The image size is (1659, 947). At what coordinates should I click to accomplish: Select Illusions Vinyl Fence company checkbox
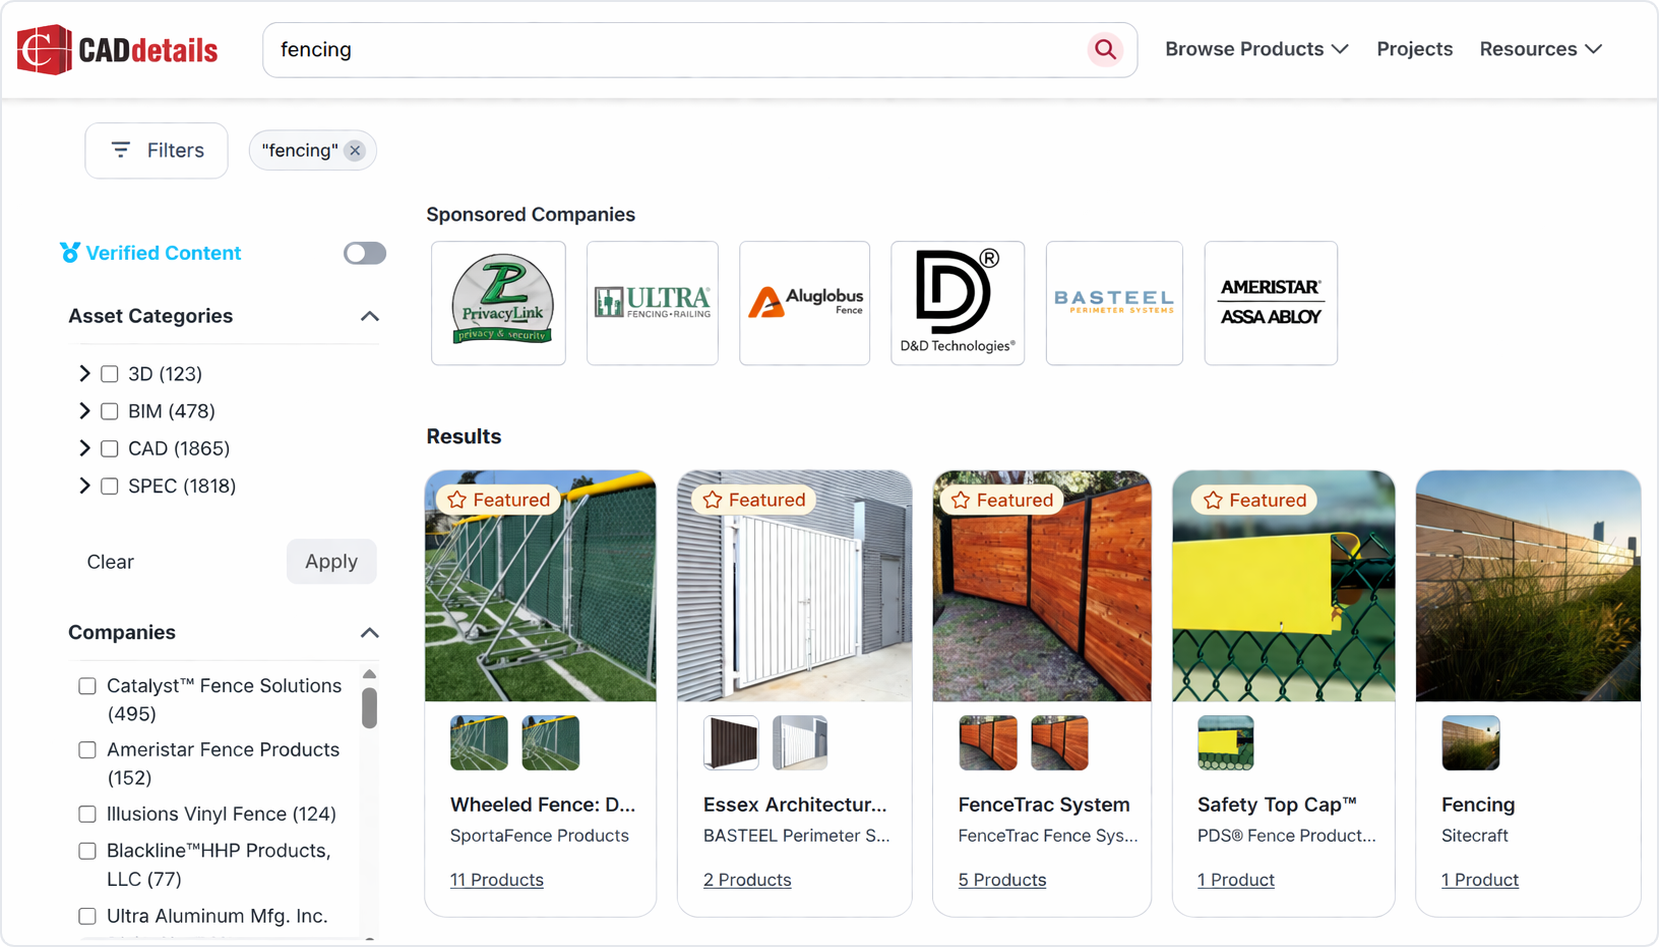[88, 814]
